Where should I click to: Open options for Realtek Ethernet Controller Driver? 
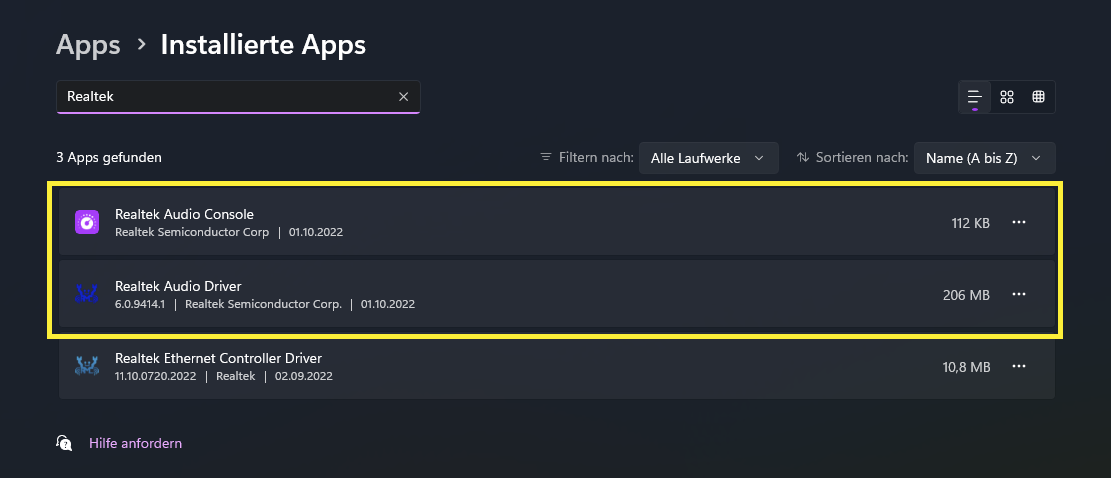(x=1019, y=366)
